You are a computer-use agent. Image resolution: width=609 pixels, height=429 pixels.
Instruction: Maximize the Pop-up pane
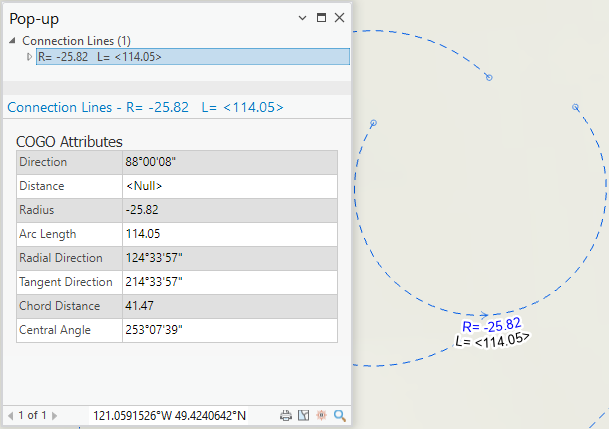[321, 17]
